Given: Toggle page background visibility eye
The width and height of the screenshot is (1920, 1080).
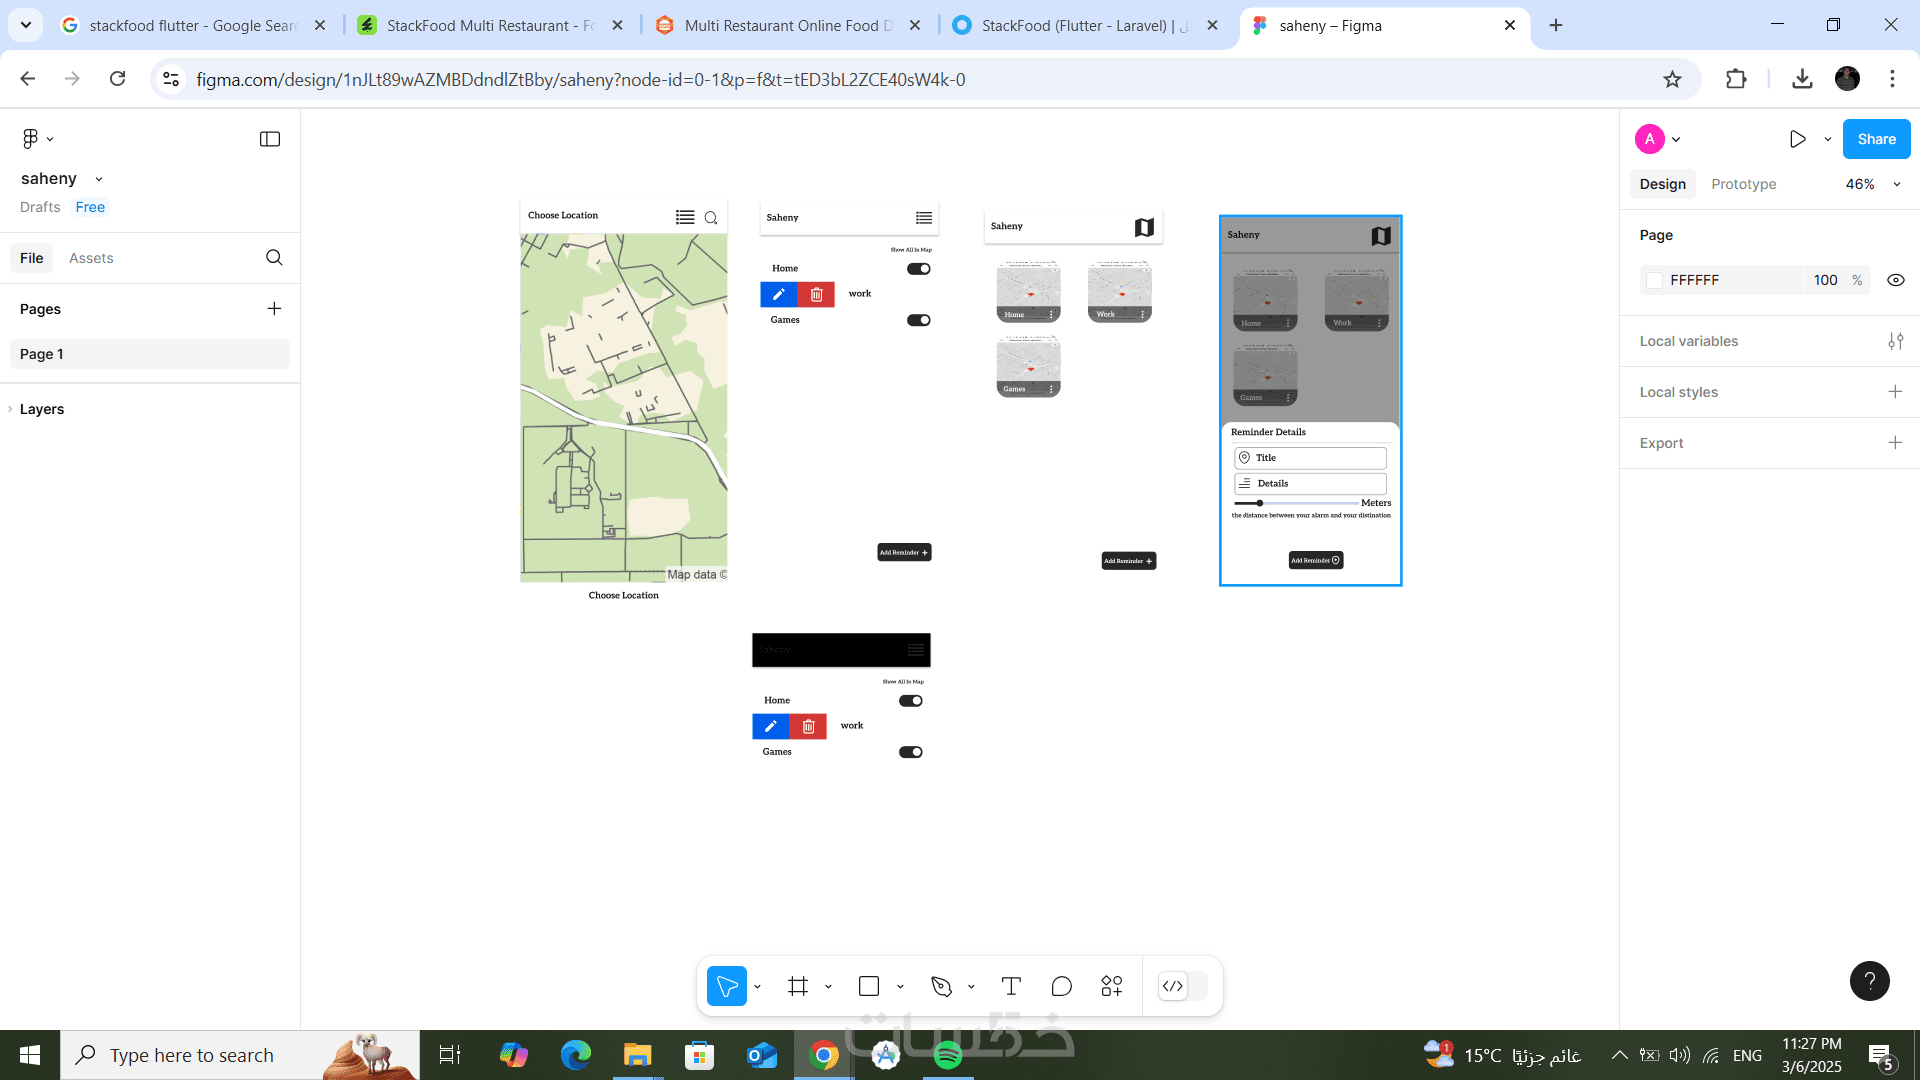Looking at the screenshot, I should point(1895,280).
